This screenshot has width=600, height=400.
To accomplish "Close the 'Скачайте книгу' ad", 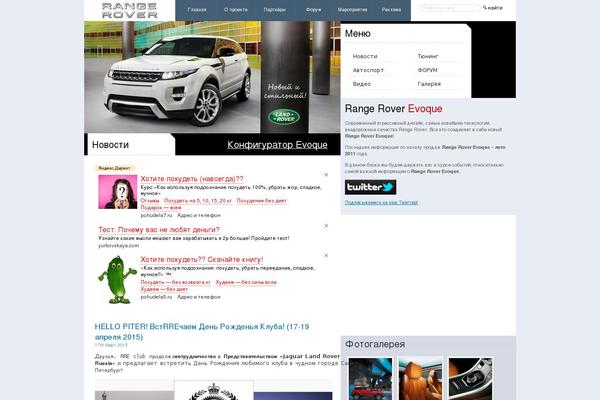I will (326, 255).
